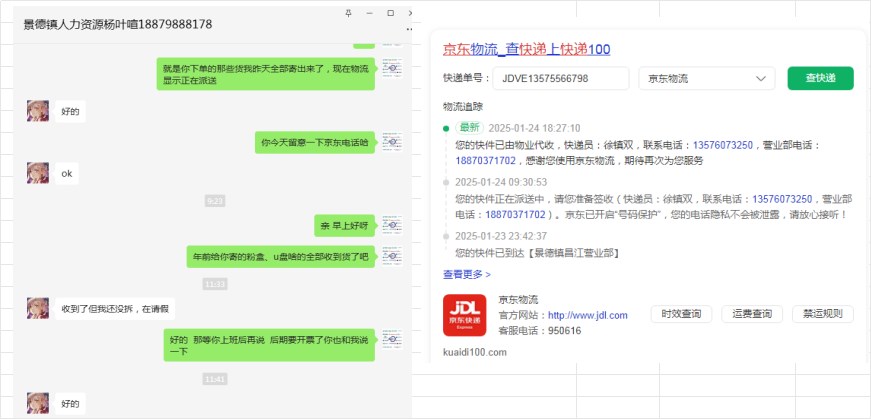Click phone 18870371702 in the 09:30:53 entry

(515, 215)
